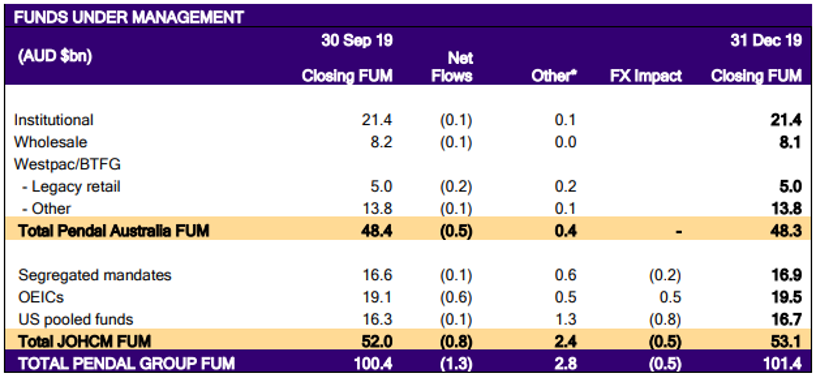The height and width of the screenshot is (382, 816).
Task: Click the FUNDS UNDER MANAGEMENT title
Action: tap(129, 17)
